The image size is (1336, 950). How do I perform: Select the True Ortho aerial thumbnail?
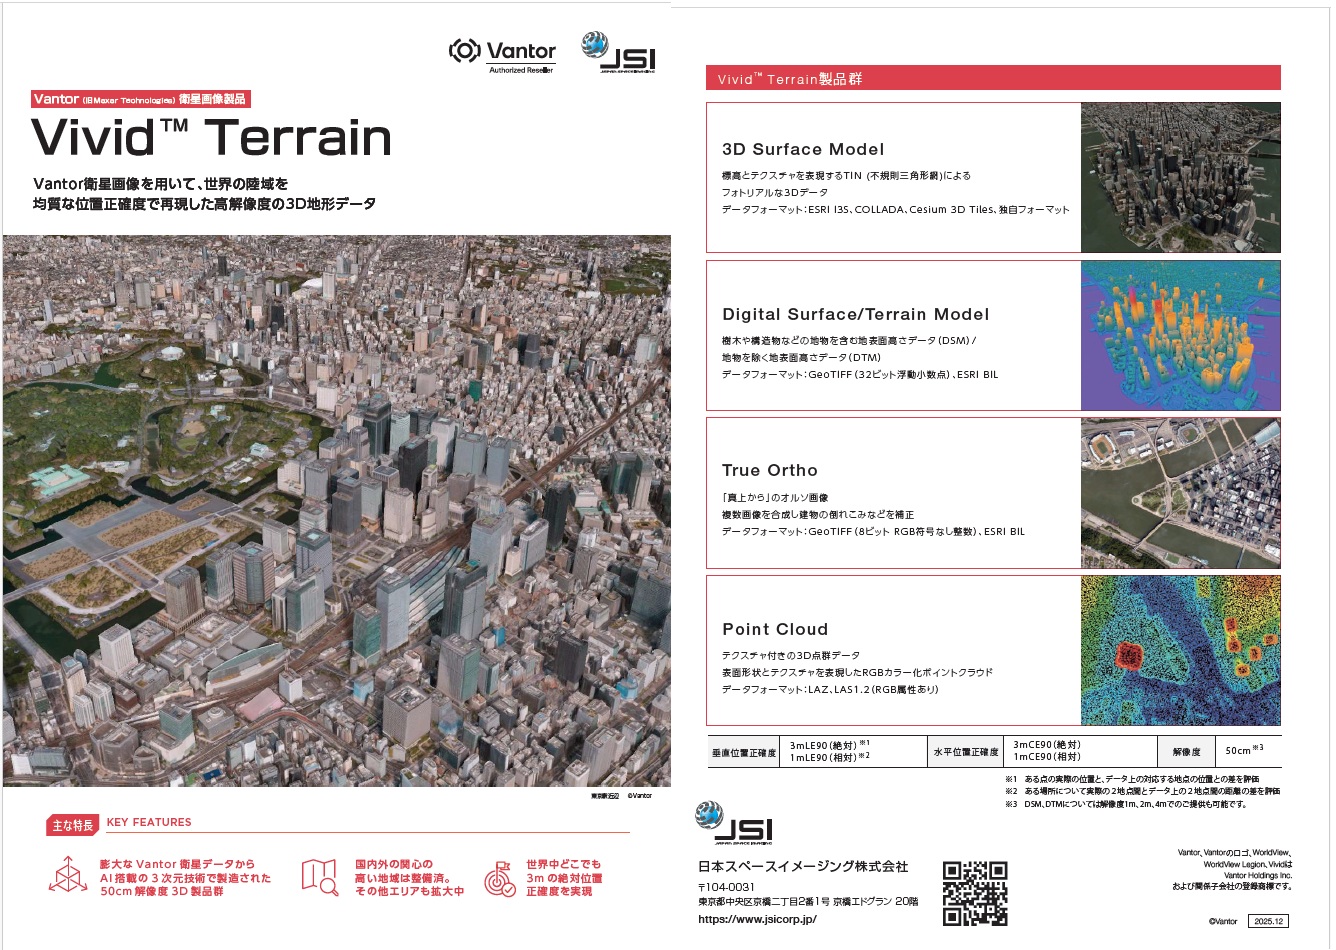point(1180,493)
